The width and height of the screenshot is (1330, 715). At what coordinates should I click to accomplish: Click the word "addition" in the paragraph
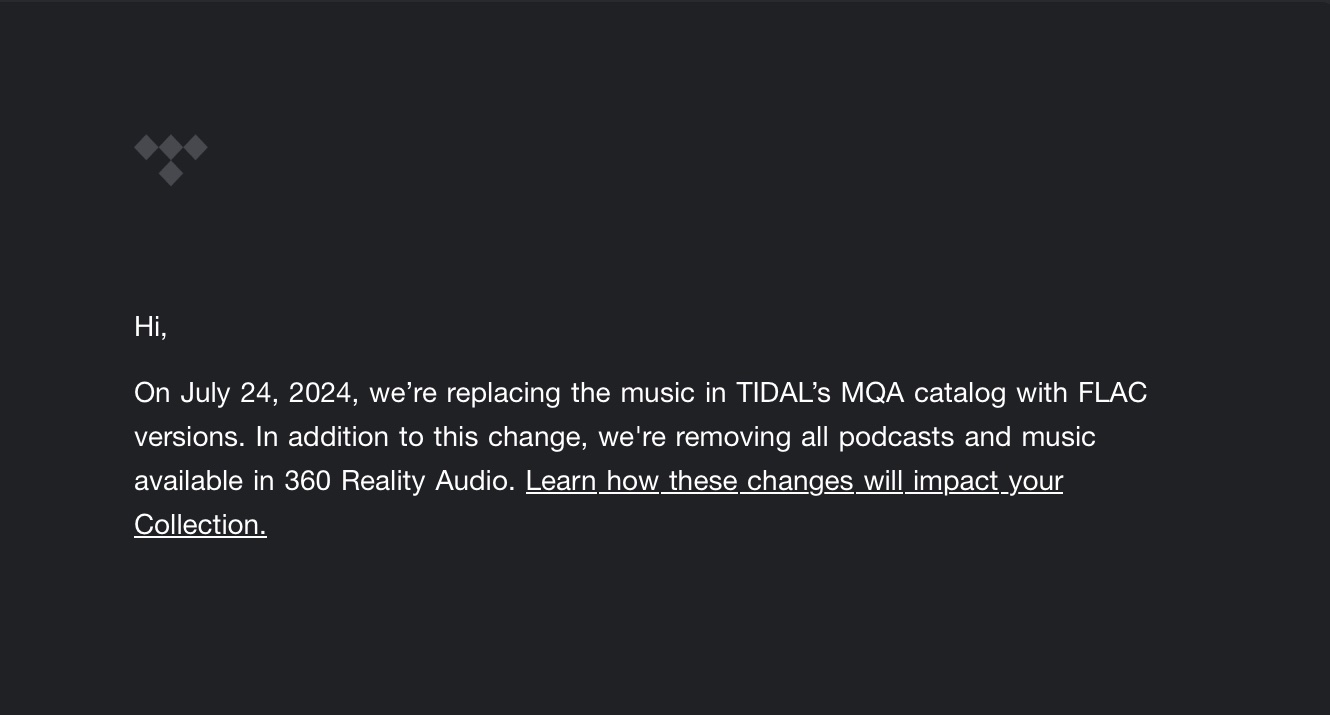tap(325, 437)
